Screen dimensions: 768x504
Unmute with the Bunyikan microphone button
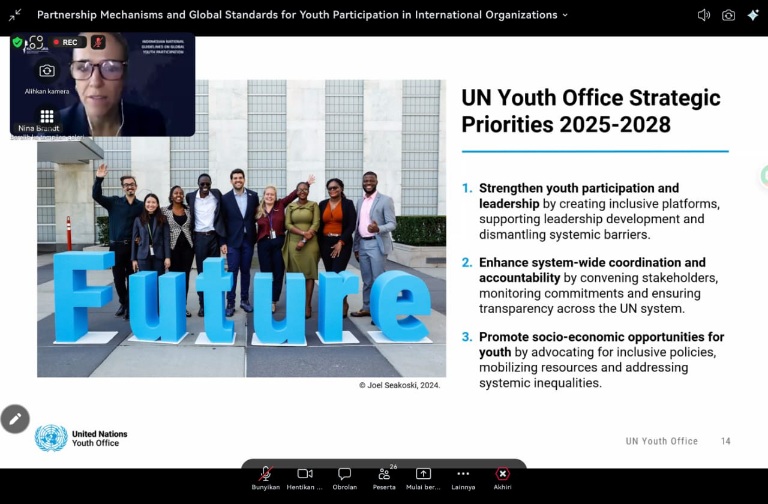tap(265, 479)
